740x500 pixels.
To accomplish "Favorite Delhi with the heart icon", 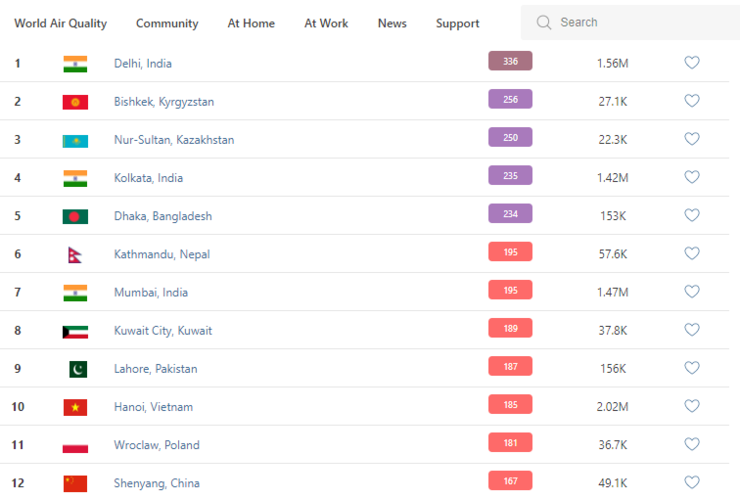I will click(692, 63).
